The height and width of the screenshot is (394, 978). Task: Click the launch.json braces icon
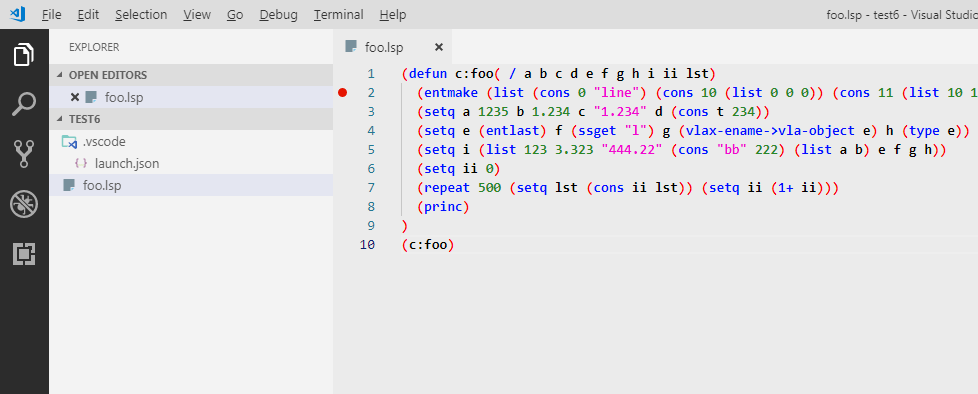tap(80, 163)
